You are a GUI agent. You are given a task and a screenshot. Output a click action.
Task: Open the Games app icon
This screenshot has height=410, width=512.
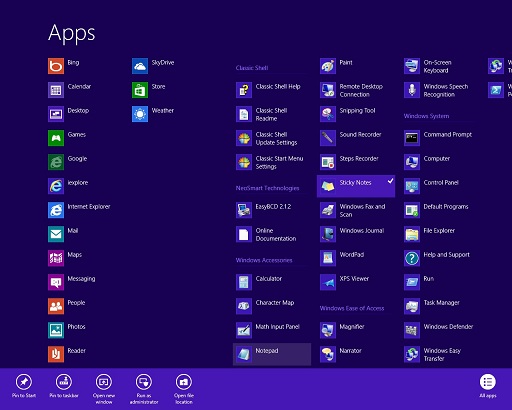(56, 138)
